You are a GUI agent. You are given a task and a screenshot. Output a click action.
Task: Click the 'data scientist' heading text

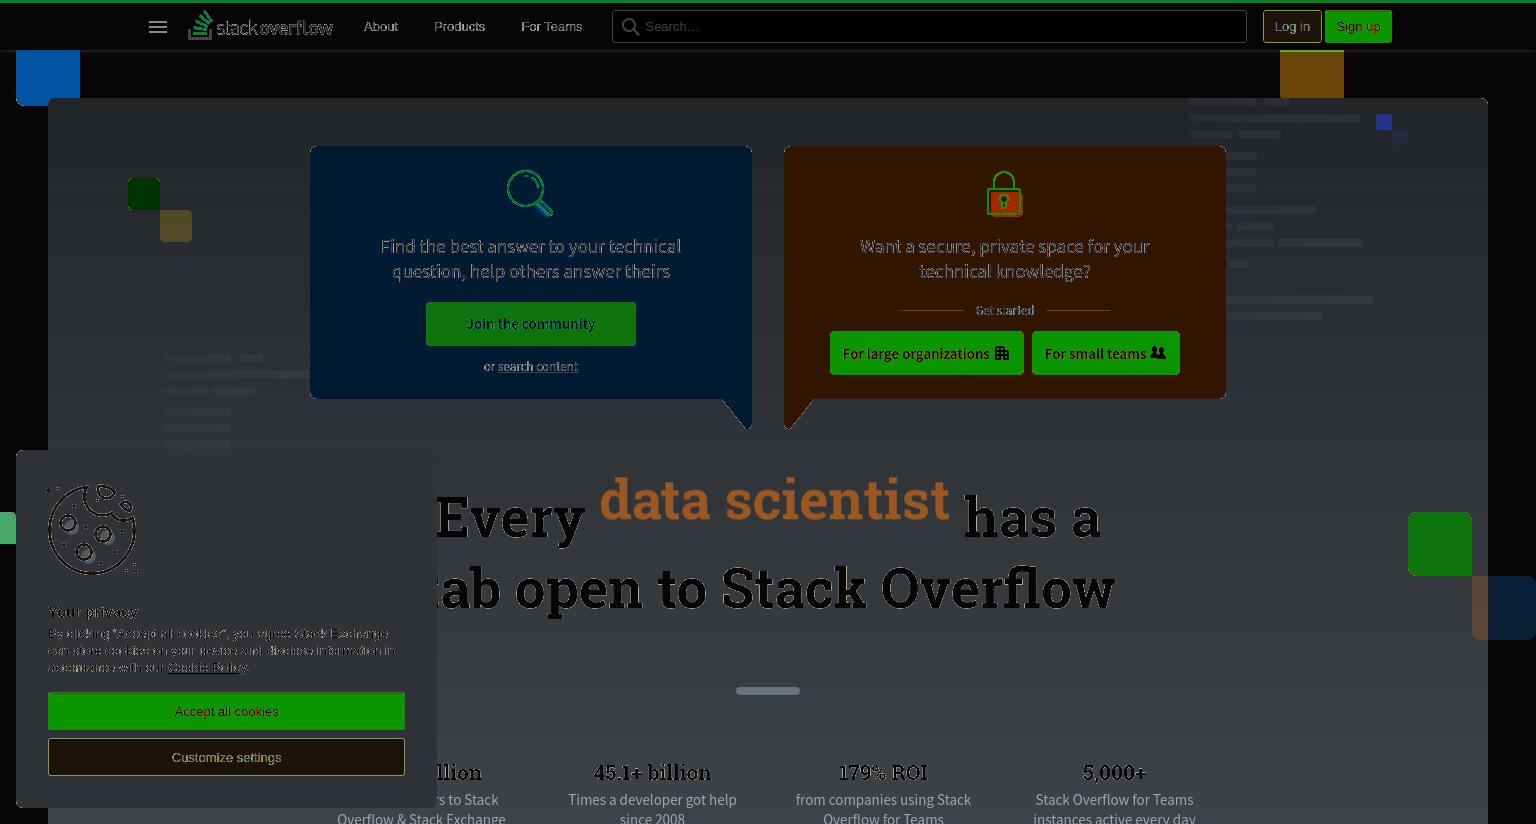click(774, 499)
